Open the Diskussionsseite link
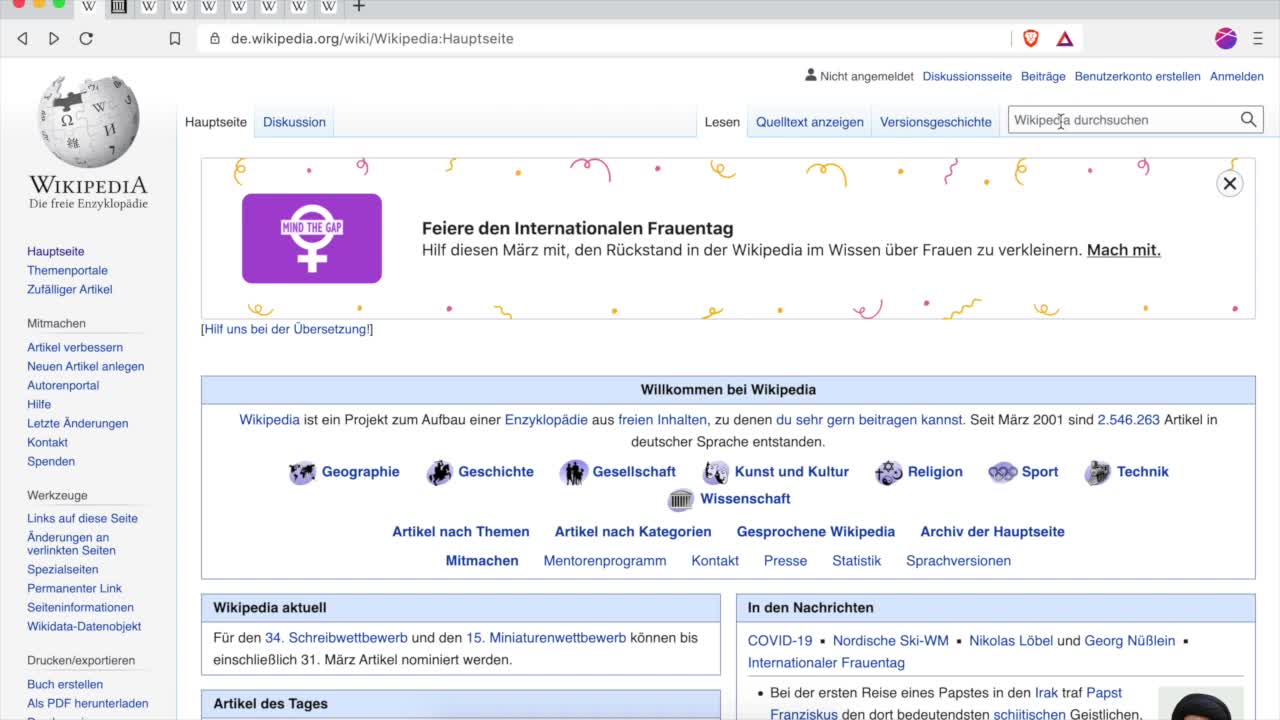Image resolution: width=1280 pixels, height=720 pixels. pos(967,76)
